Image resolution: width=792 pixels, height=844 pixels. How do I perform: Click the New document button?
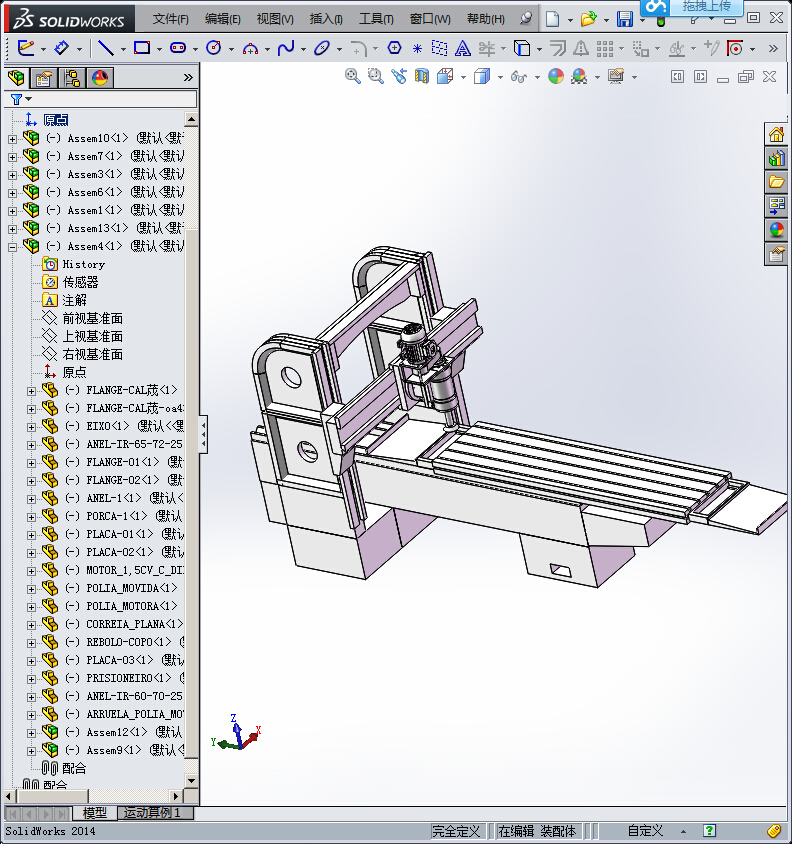tap(552, 19)
